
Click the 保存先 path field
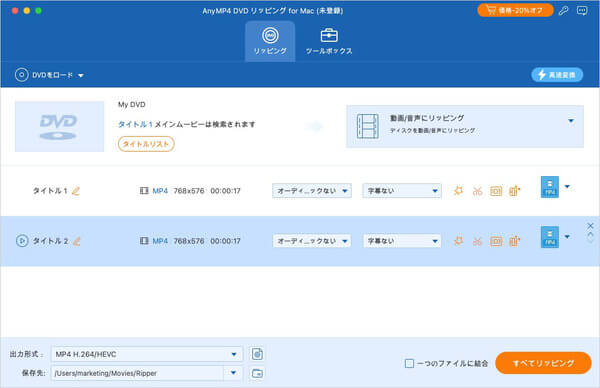(137, 373)
